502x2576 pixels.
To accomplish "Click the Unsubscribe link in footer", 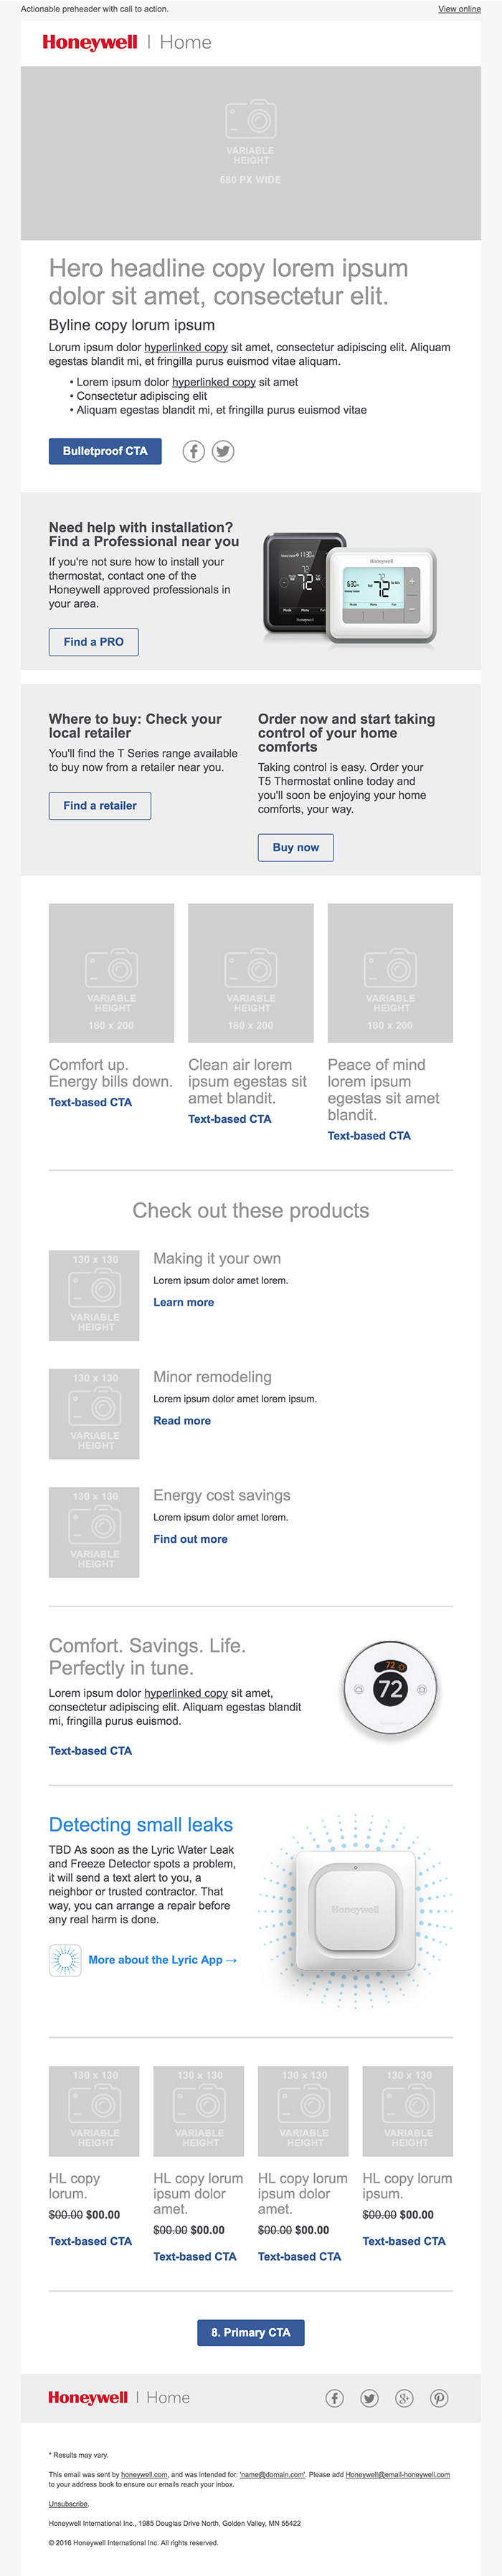I will point(69,2504).
